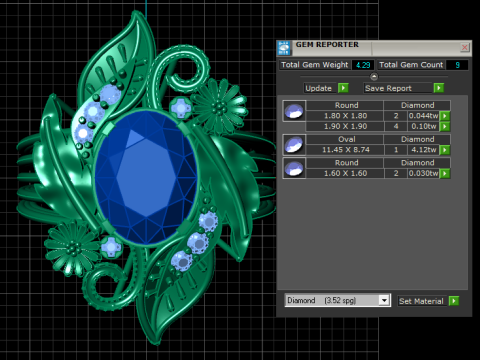The height and width of the screenshot is (360, 480).
Task: Click green arrow for 0.10tw row
Action: click(x=445, y=126)
